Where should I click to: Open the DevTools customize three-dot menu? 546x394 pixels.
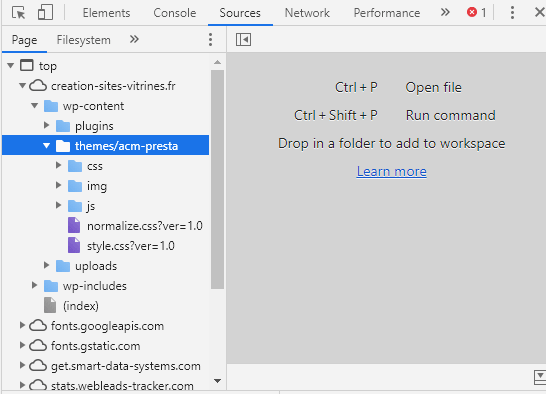coord(512,13)
